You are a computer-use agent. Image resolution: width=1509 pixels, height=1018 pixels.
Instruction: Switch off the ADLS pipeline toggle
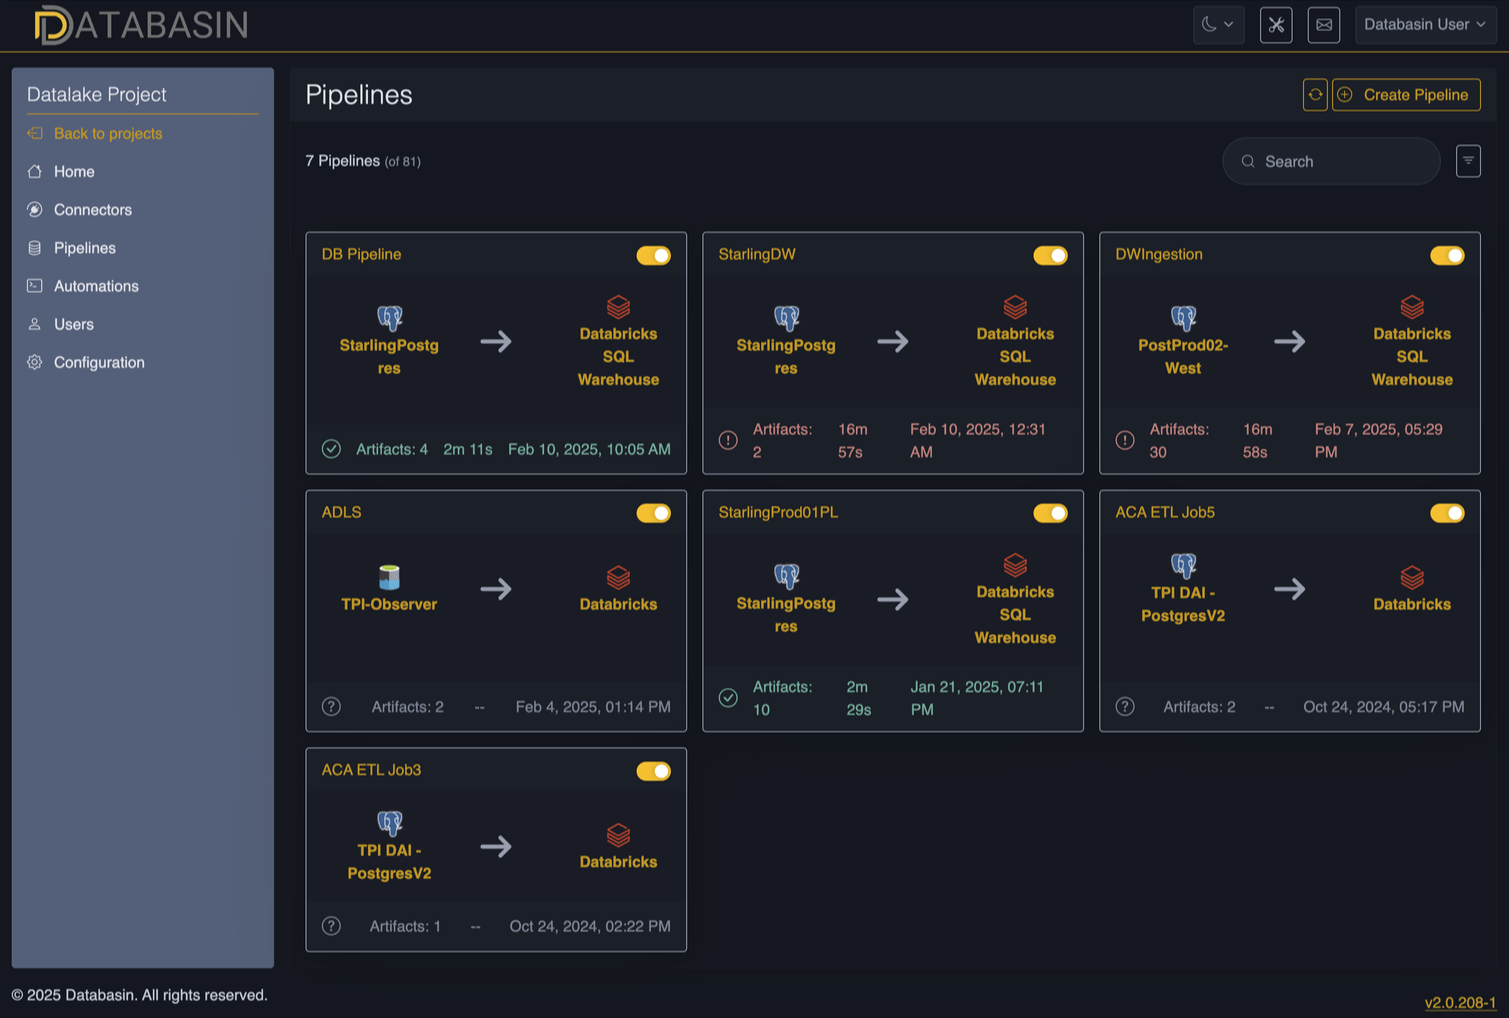(654, 513)
